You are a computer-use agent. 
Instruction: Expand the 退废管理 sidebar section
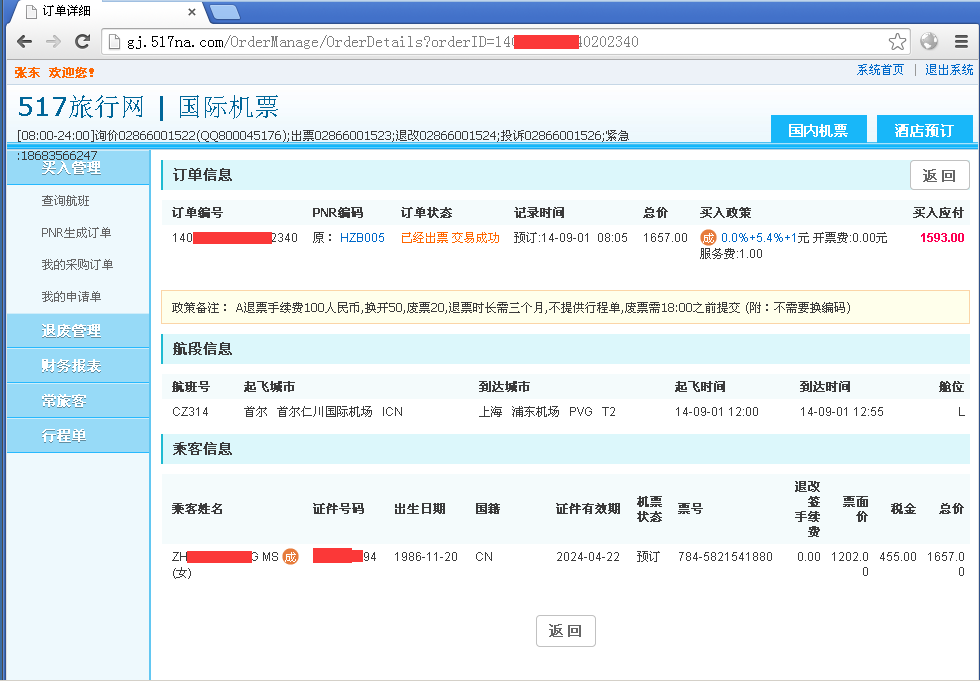[x=78, y=331]
